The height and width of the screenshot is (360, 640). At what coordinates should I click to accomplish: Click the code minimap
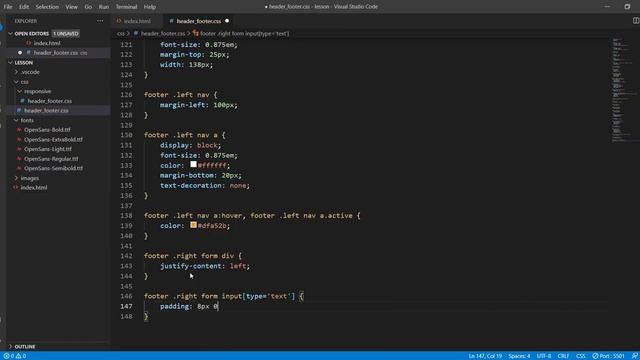click(624, 90)
